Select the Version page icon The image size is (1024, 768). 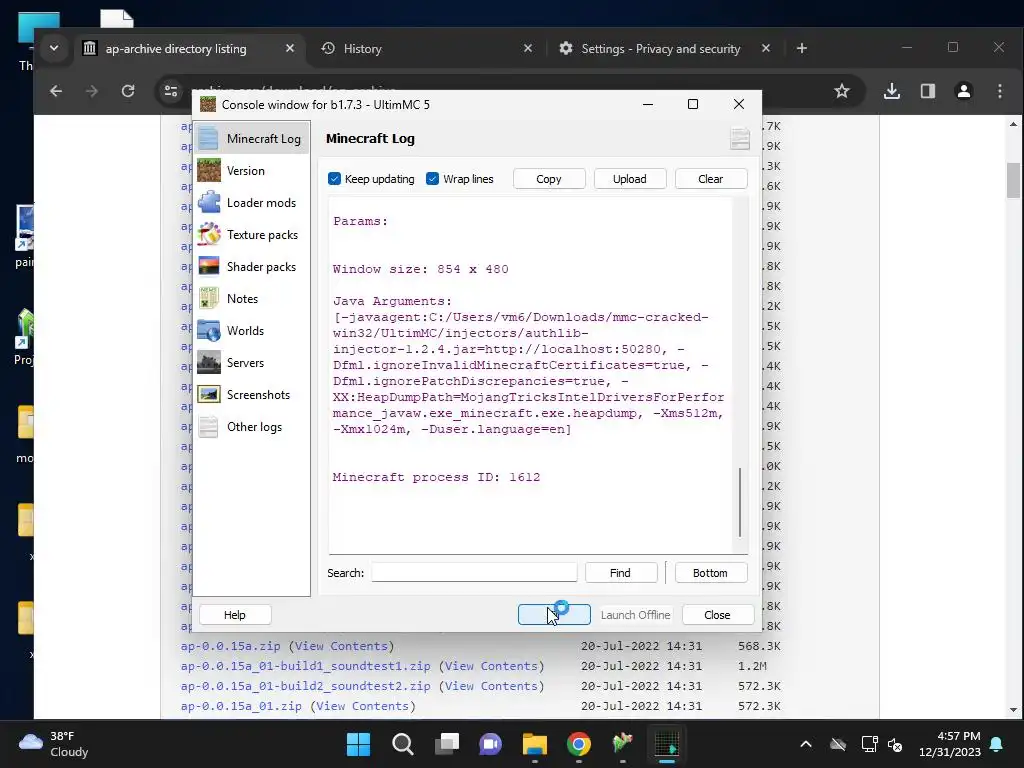pyautogui.click(x=209, y=170)
